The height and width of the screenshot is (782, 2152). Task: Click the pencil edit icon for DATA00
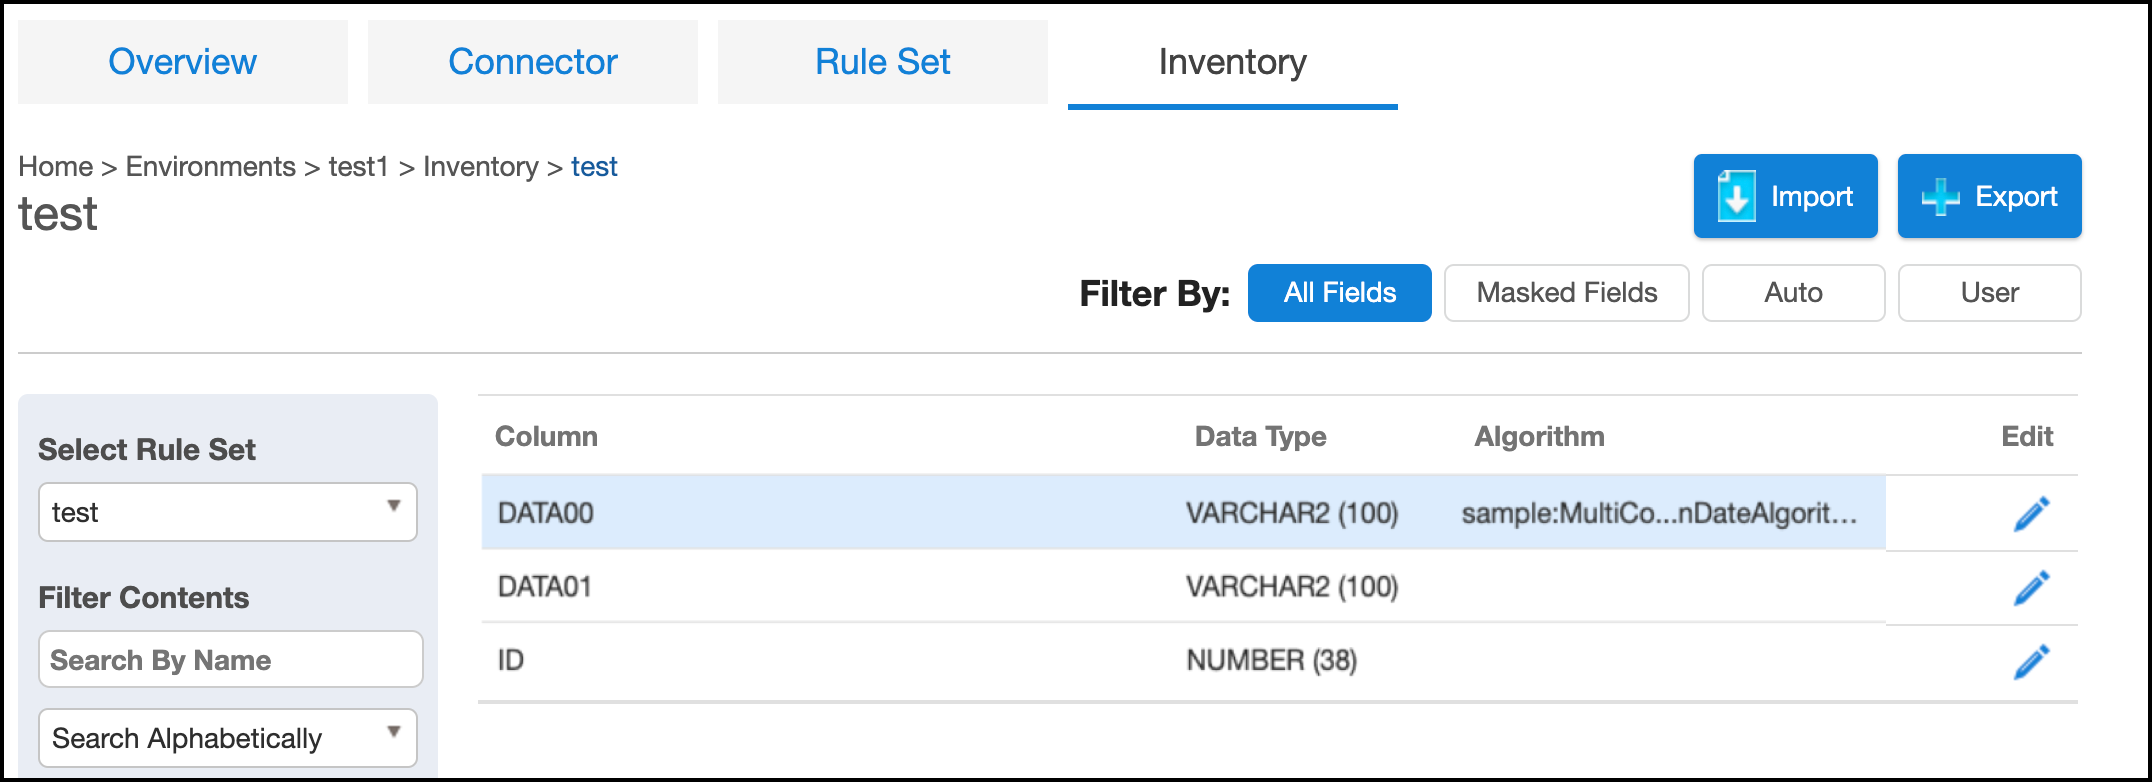pos(2031,514)
